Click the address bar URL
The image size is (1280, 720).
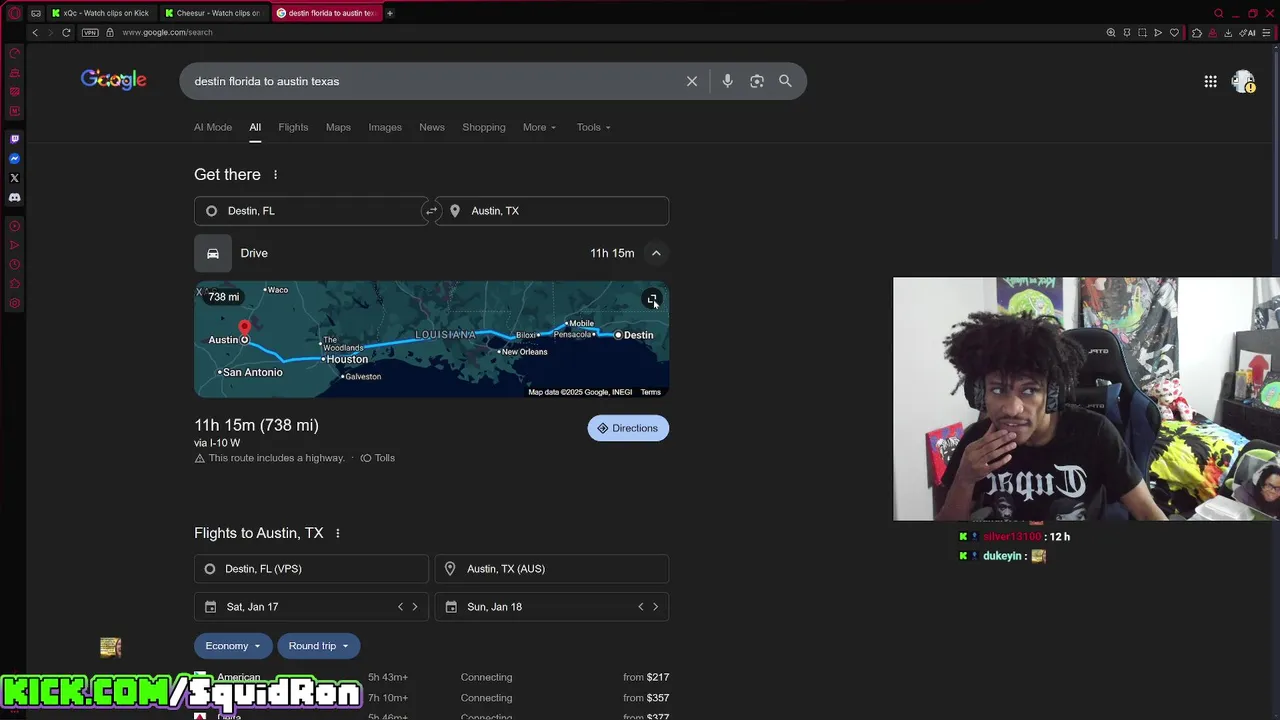click(167, 32)
